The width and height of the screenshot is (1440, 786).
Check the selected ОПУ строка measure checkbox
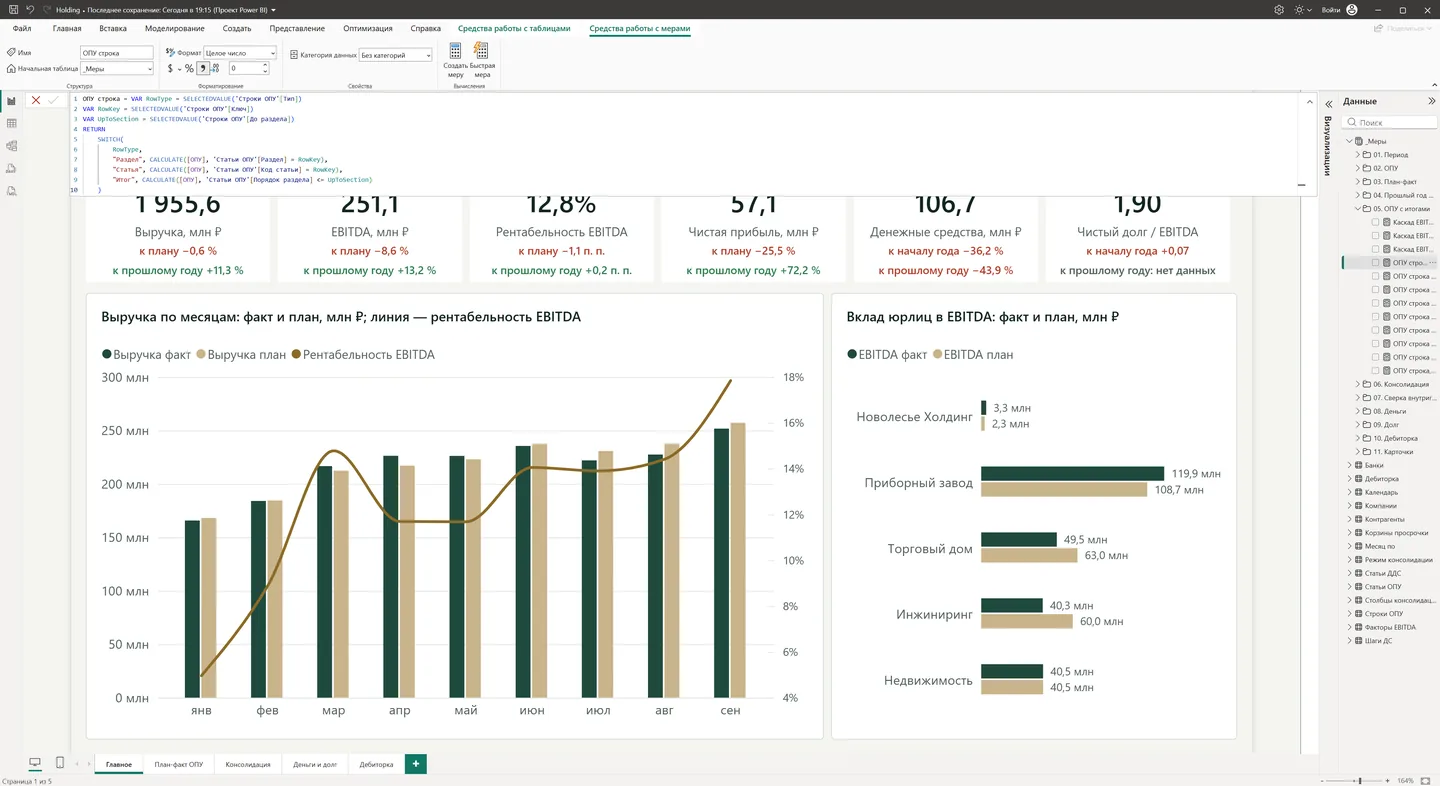tap(1376, 263)
